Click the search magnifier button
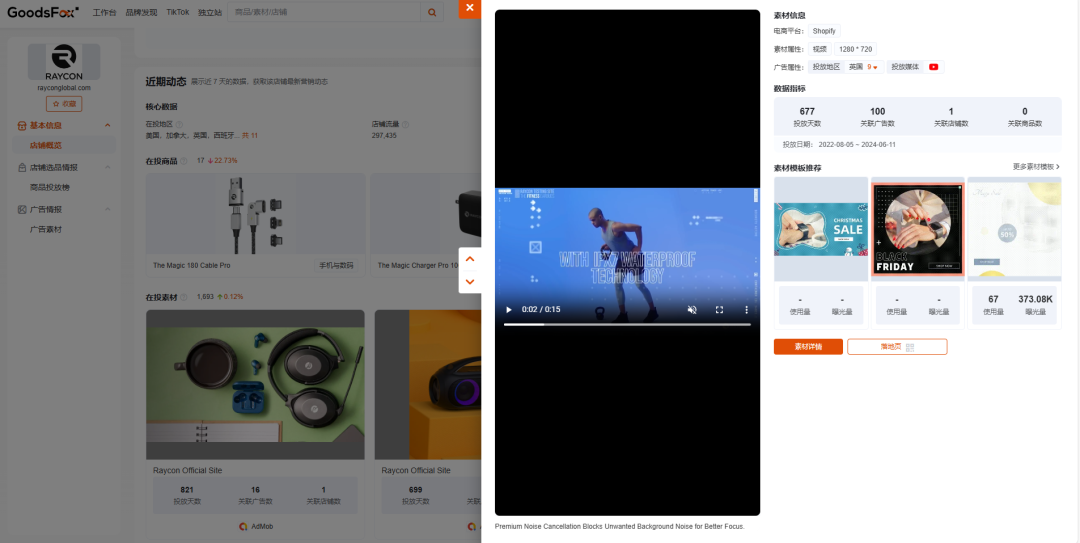Viewport: 1080px width, 543px height. pos(432,12)
